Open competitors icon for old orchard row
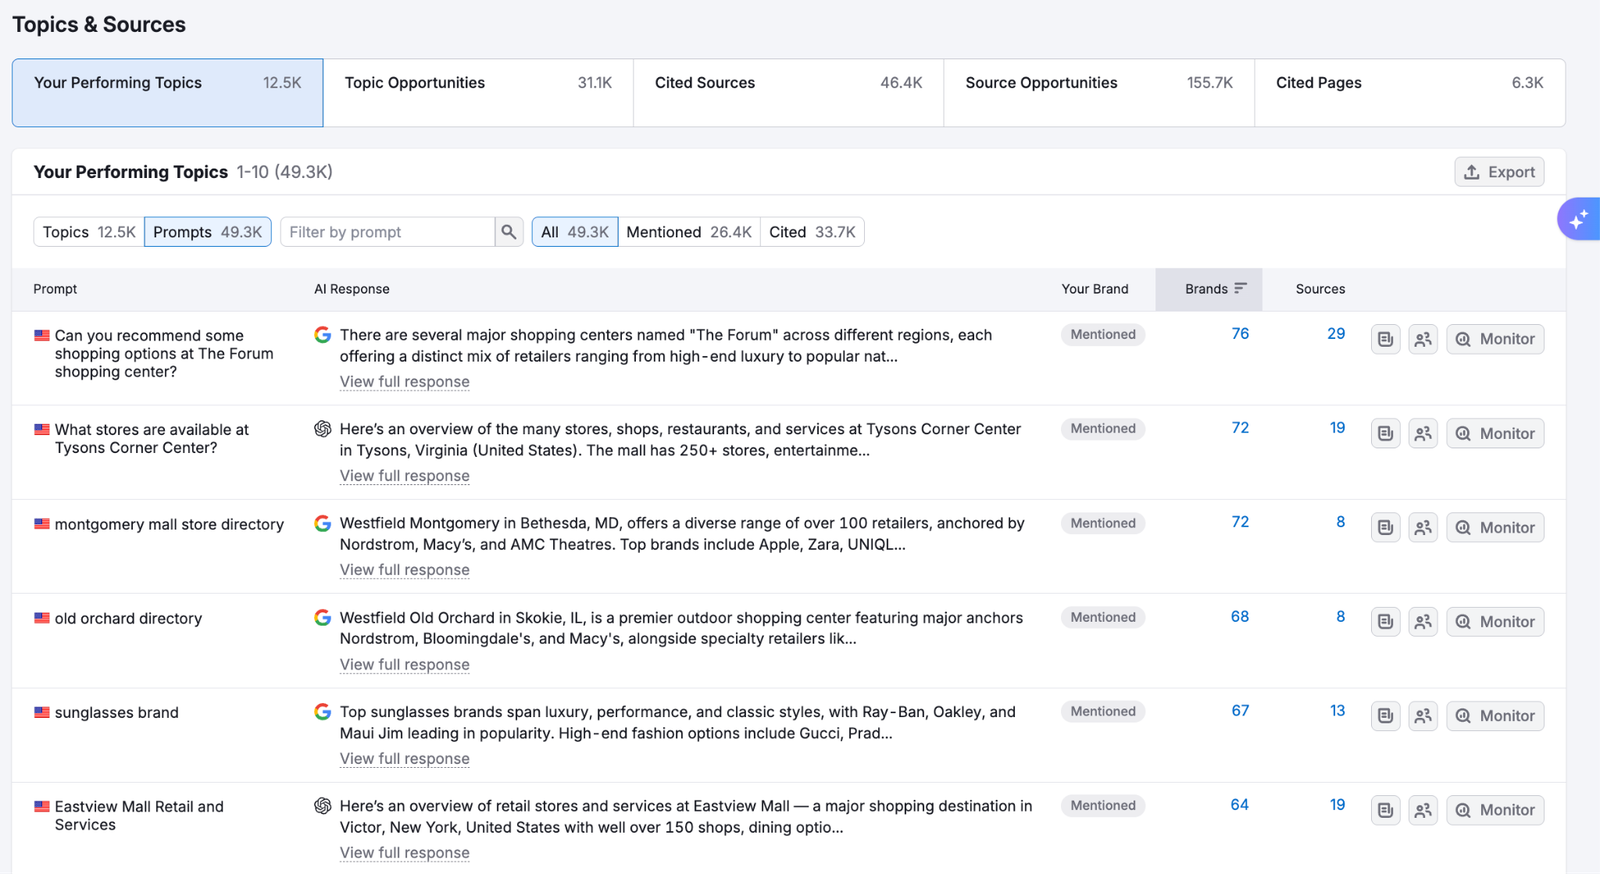 tap(1423, 621)
